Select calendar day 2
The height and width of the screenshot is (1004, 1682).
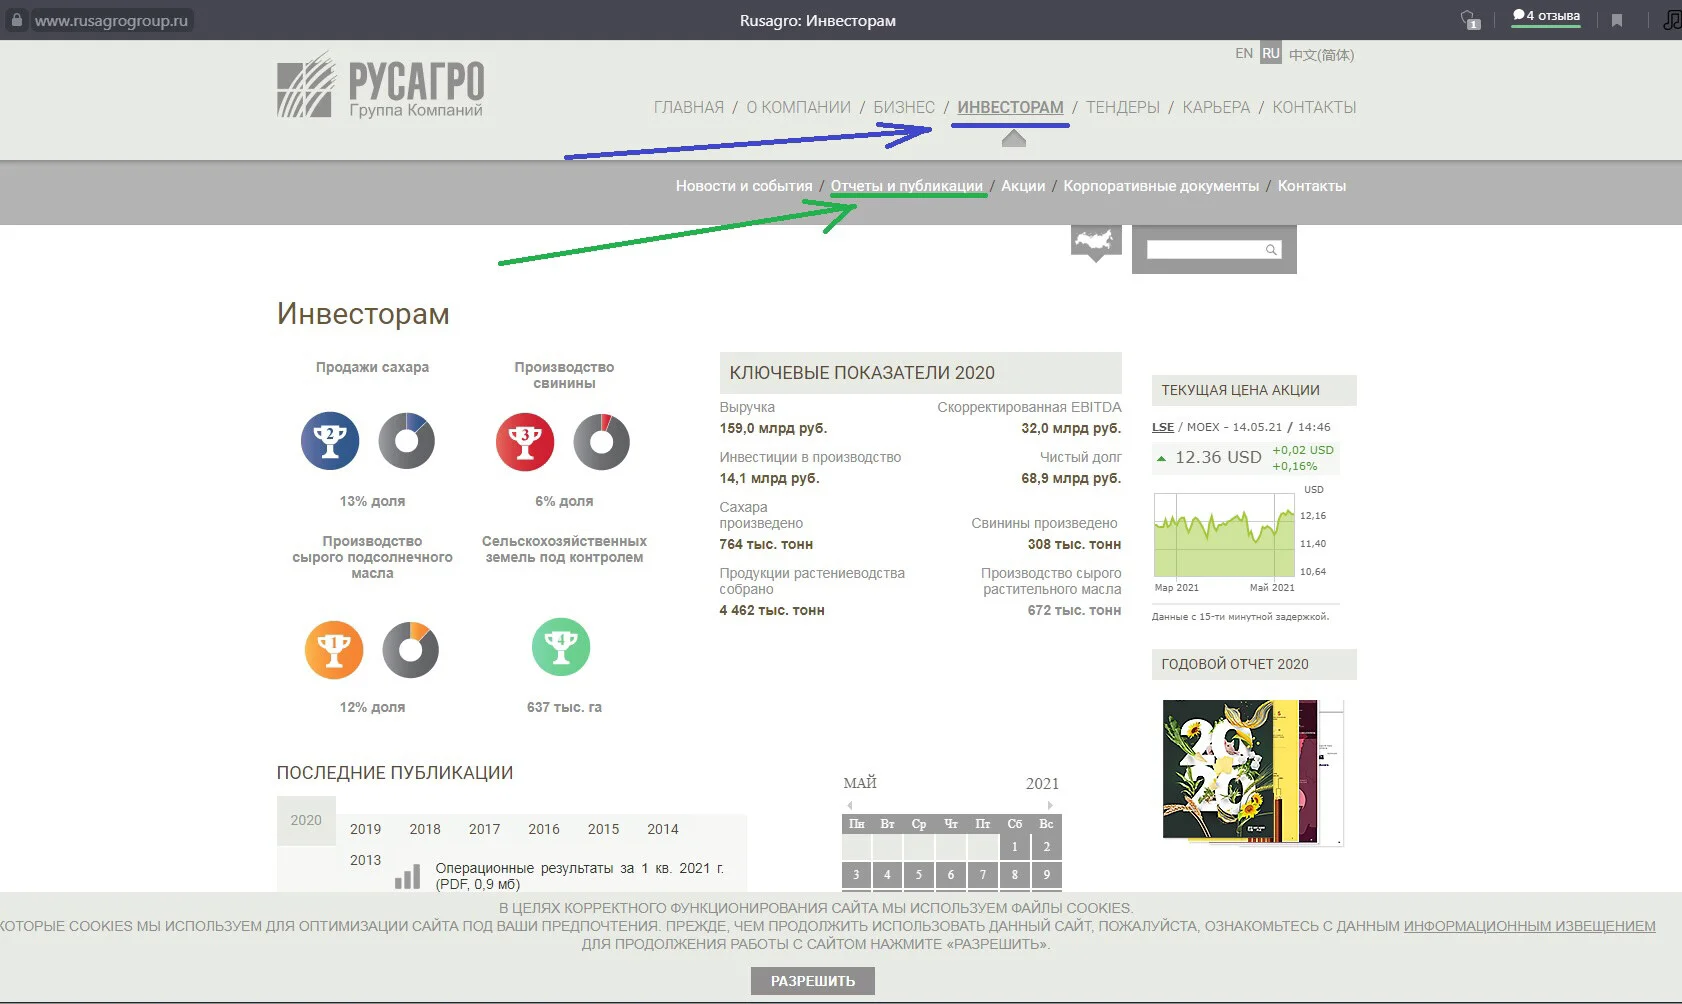click(x=1047, y=847)
